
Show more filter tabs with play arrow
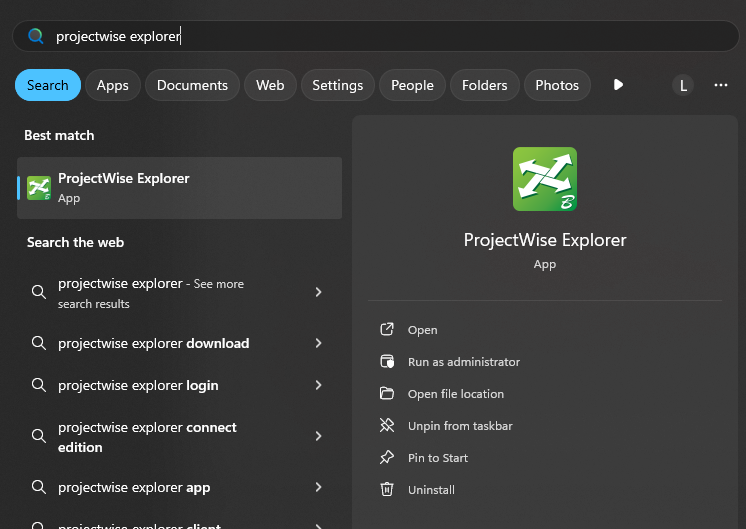pyautogui.click(x=618, y=85)
